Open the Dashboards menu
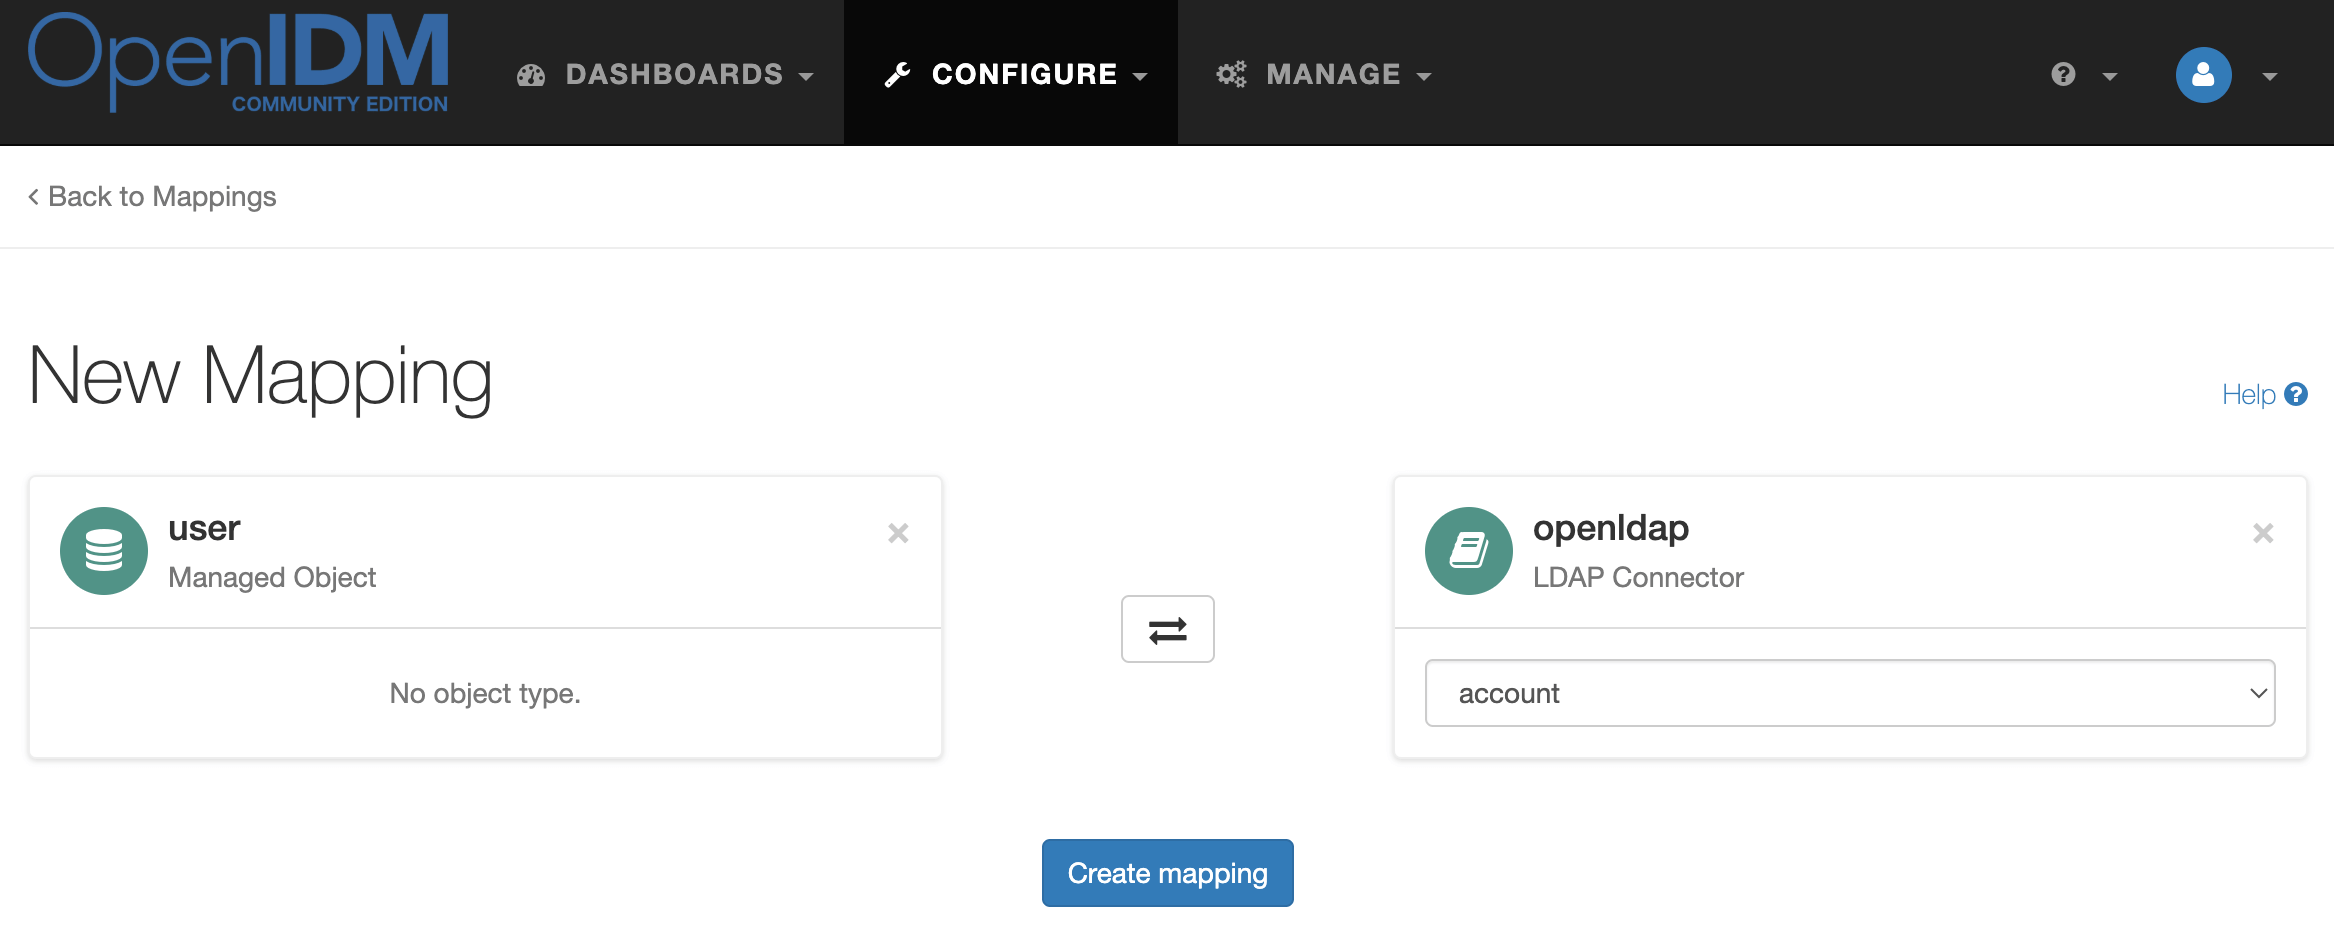2334x948 pixels. click(x=665, y=74)
